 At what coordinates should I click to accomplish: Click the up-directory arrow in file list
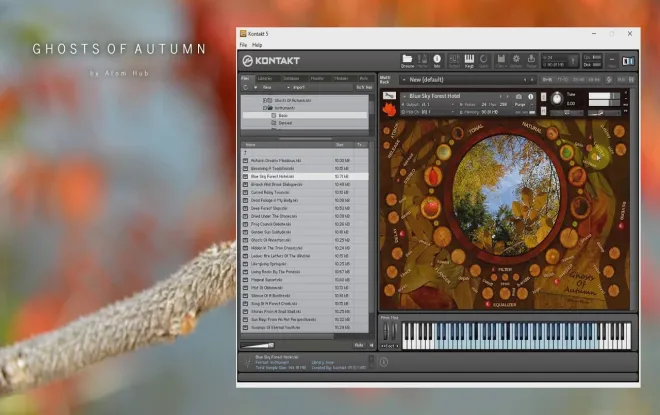coord(245,153)
